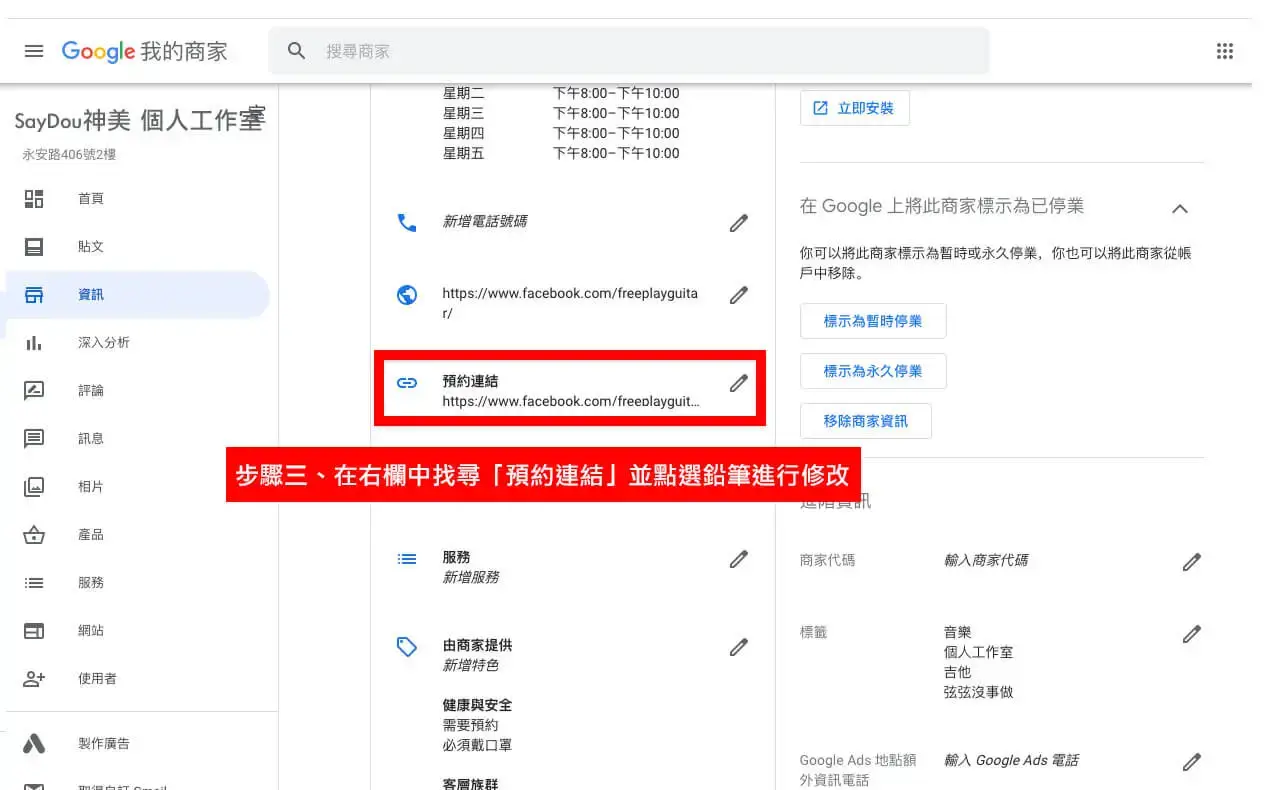The width and height of the screenshot is (1286, 790).
Task: Click the 新增特色 text
Action: [x=471, y=665]
